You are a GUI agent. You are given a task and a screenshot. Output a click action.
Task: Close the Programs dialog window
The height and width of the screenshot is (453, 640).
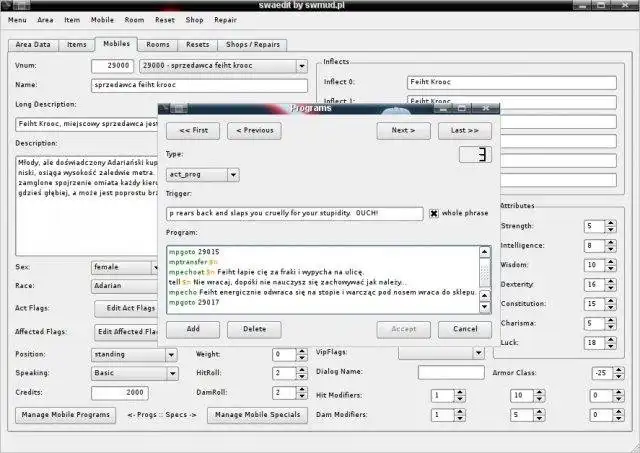click(x=486, y=107)
